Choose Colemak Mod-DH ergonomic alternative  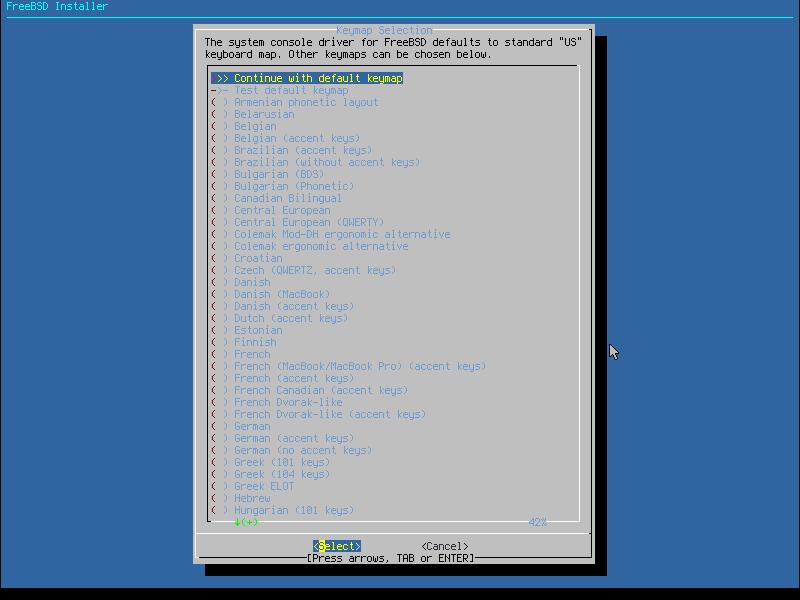pyautogui.click(x=331, y=234)
